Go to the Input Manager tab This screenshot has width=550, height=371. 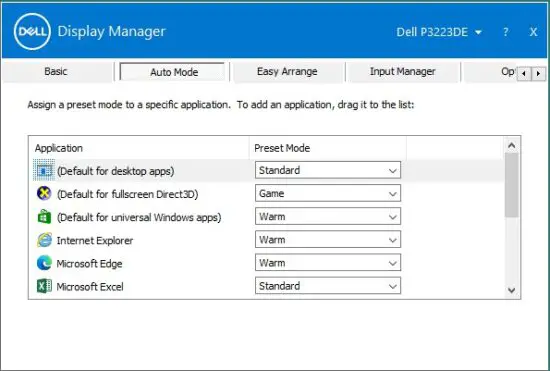(402, 72)
